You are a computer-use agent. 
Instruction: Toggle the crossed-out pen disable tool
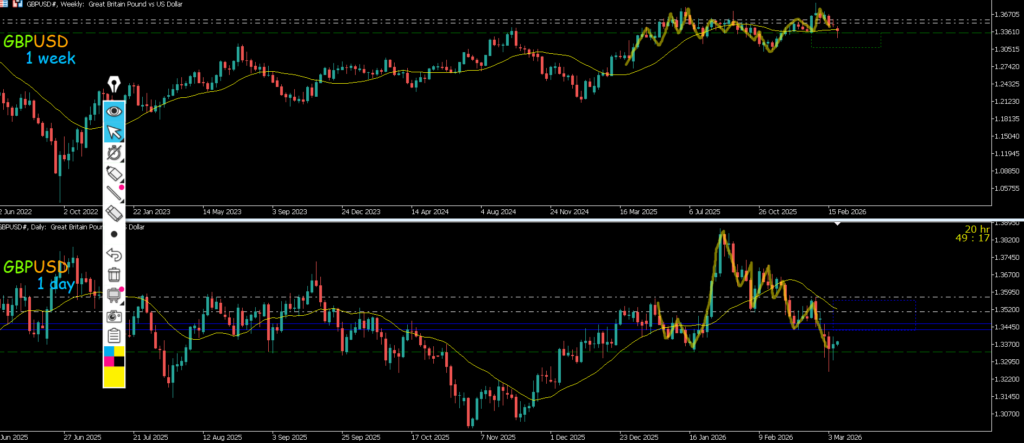coord(114,153)
